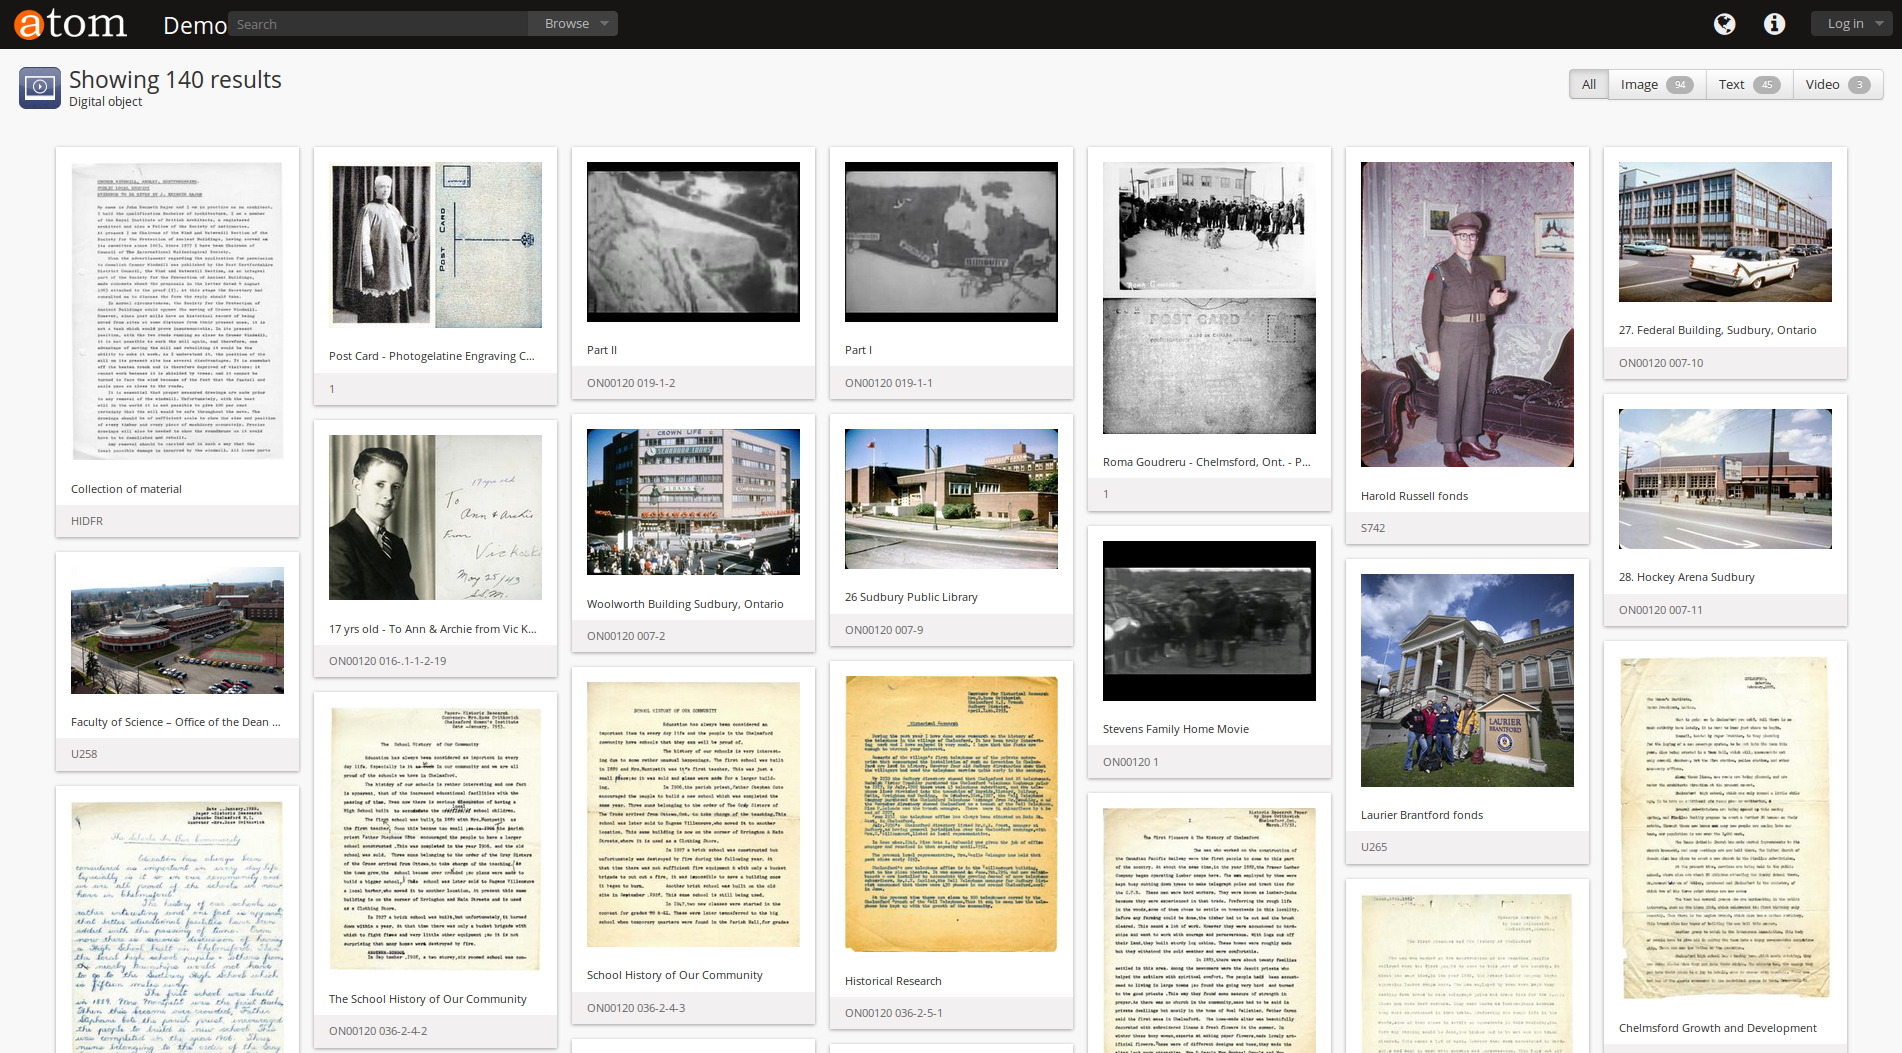Click the digital object icon beside heading

40,88
